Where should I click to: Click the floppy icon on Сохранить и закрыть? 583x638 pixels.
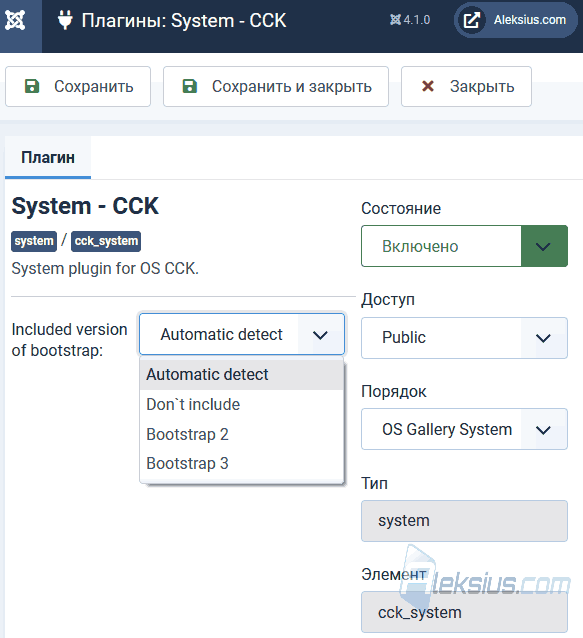[190, 86]
